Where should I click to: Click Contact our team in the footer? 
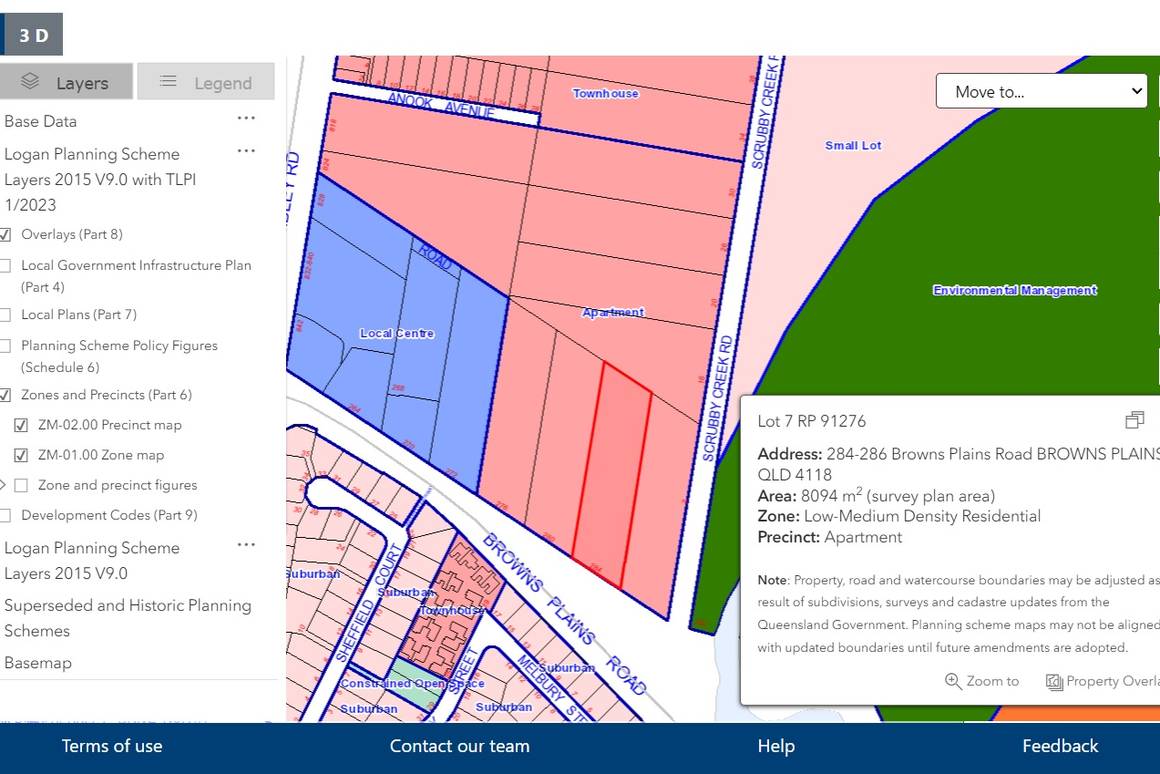pyautogui.click(x=459, y=746)
